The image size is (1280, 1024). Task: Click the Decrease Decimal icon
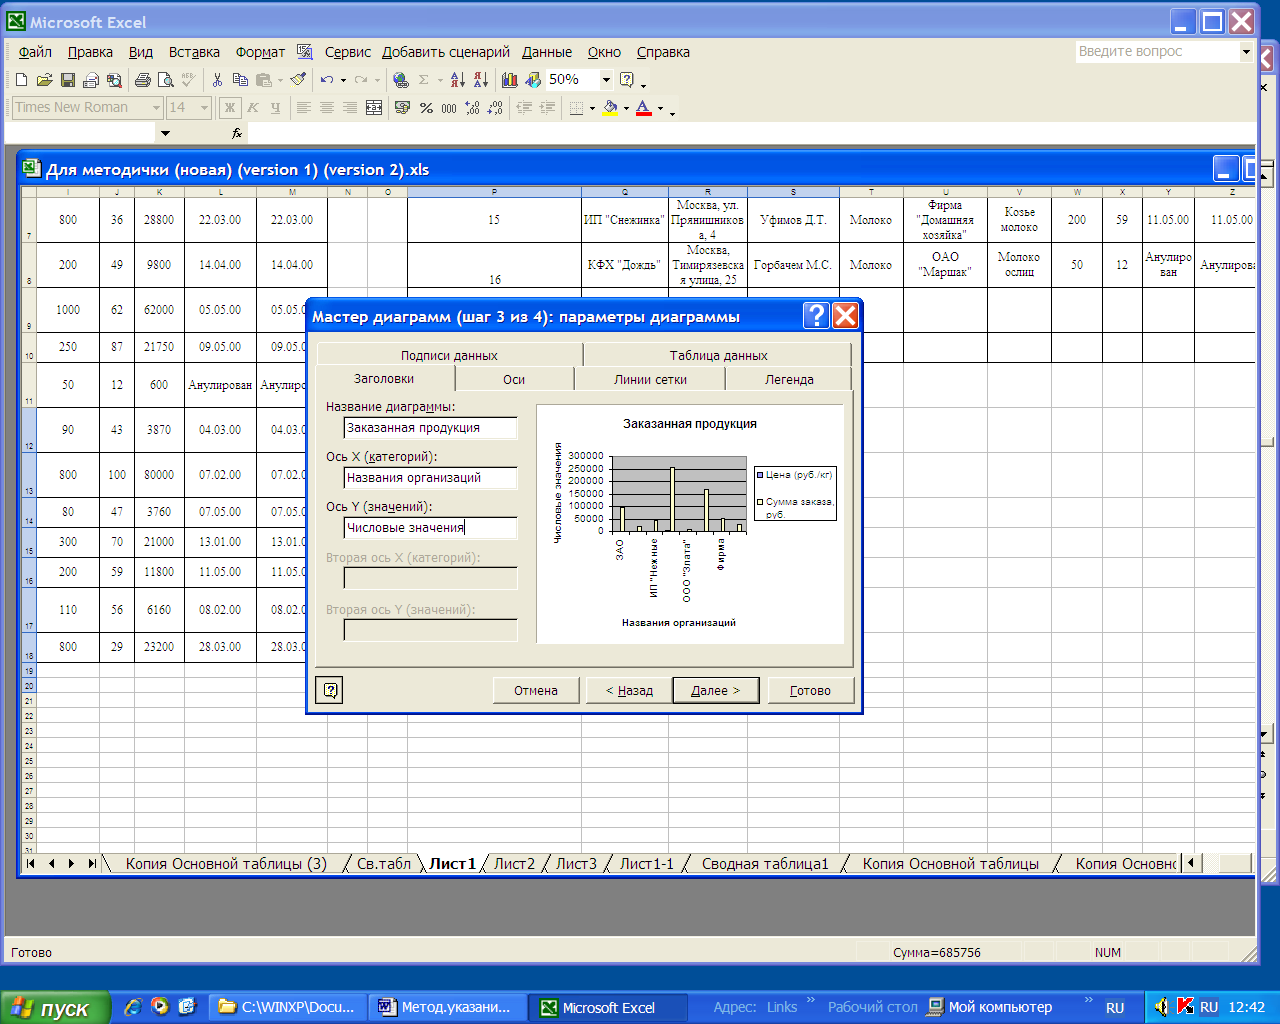pos(495,108)
